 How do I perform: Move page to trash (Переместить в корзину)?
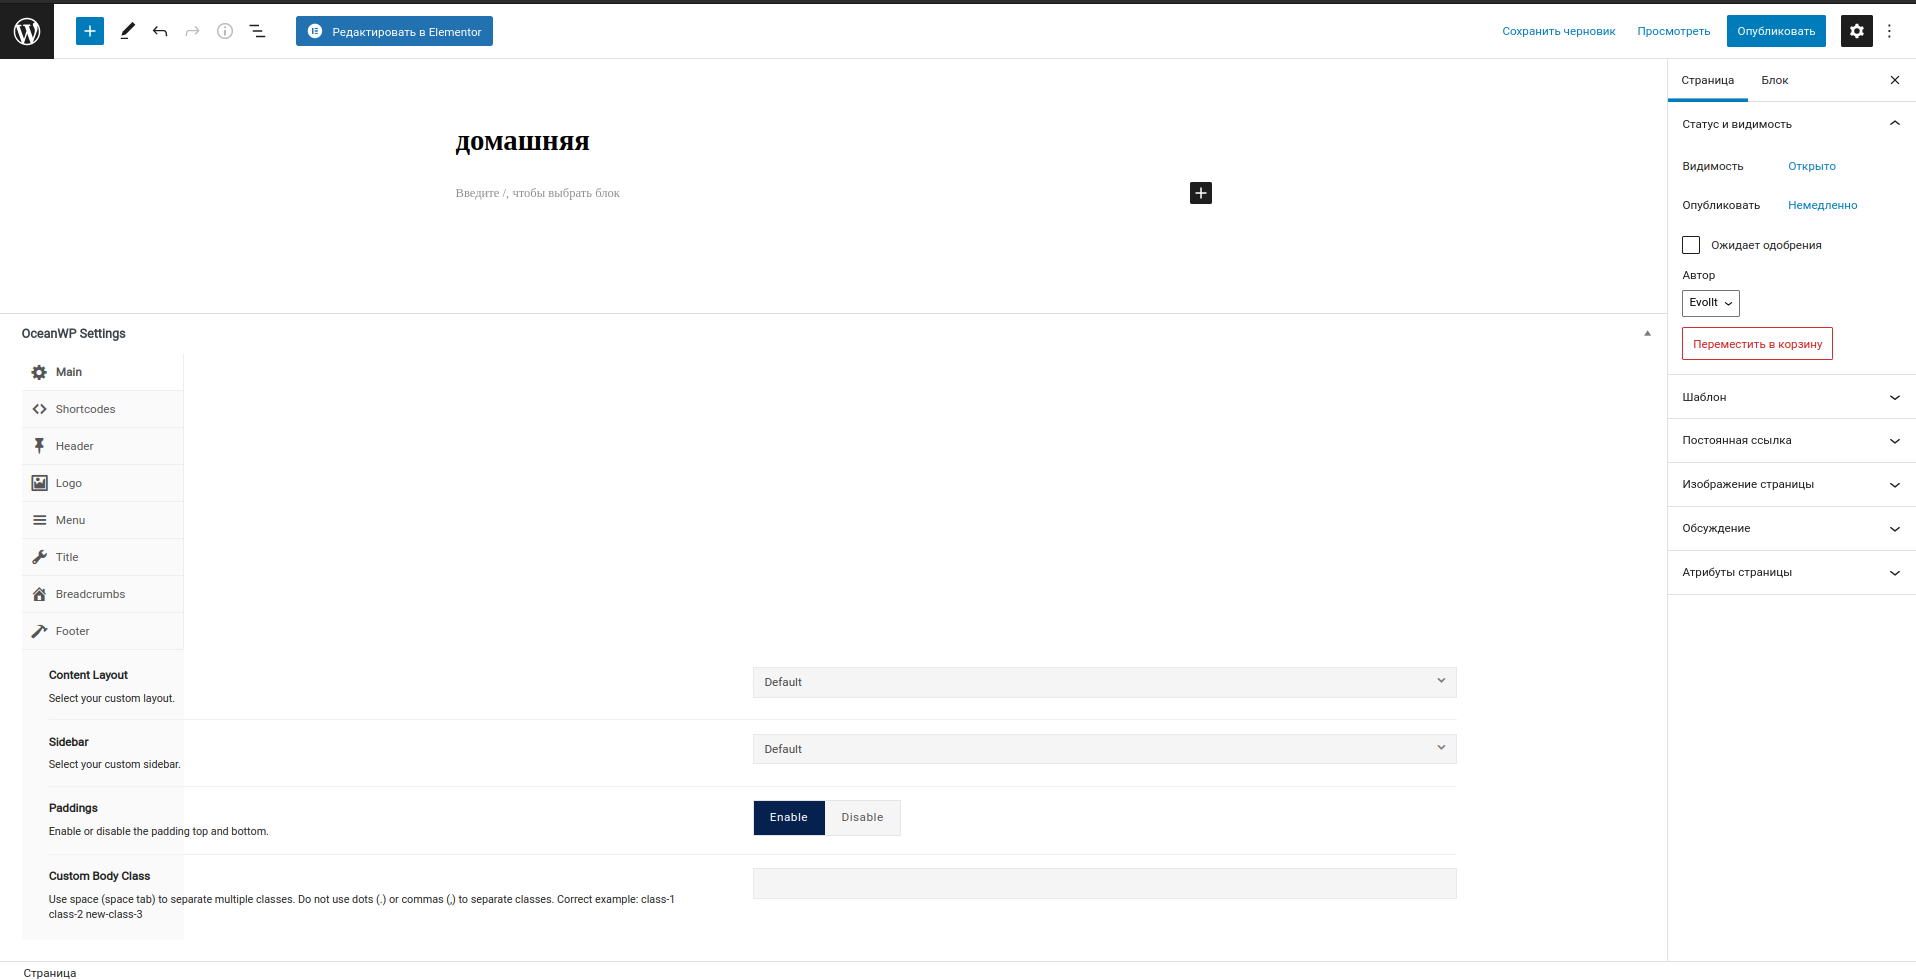[x=1757, y=344]
